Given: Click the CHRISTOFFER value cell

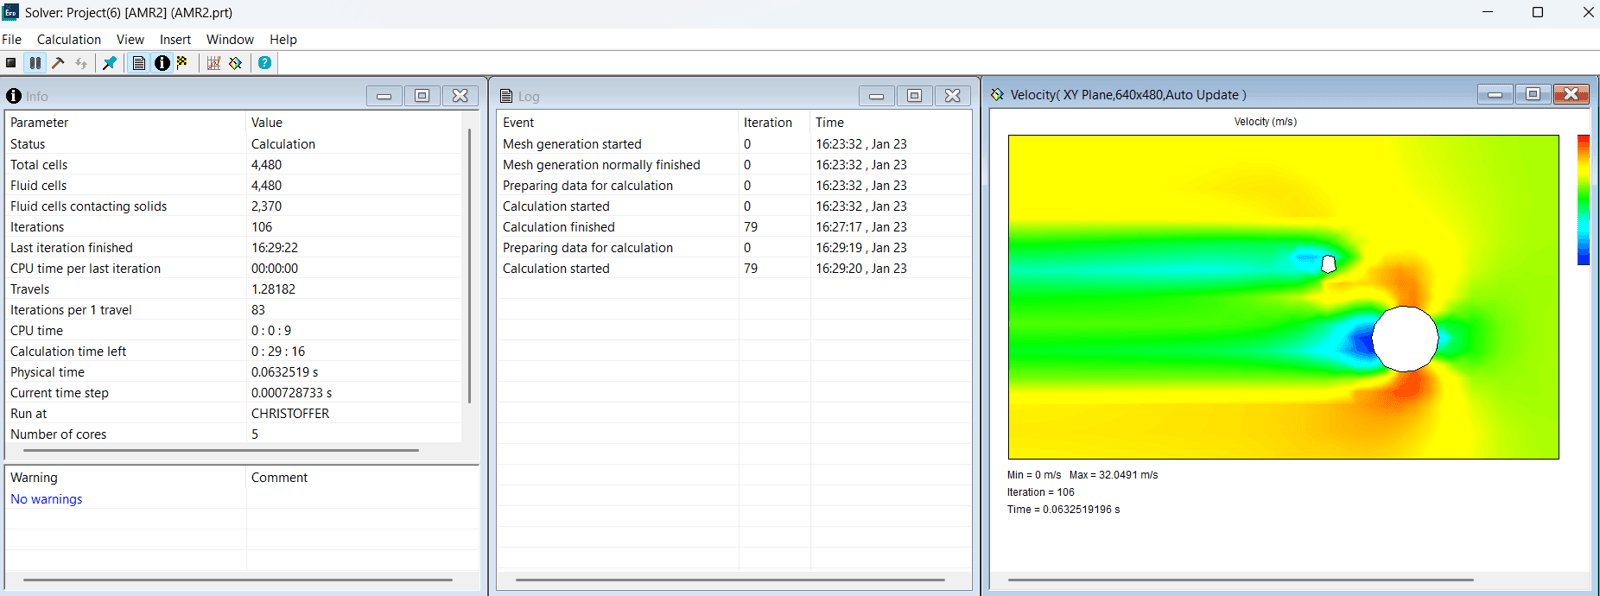Looking at the screenshot, I should pyautogui.click(x=290, y=413).
